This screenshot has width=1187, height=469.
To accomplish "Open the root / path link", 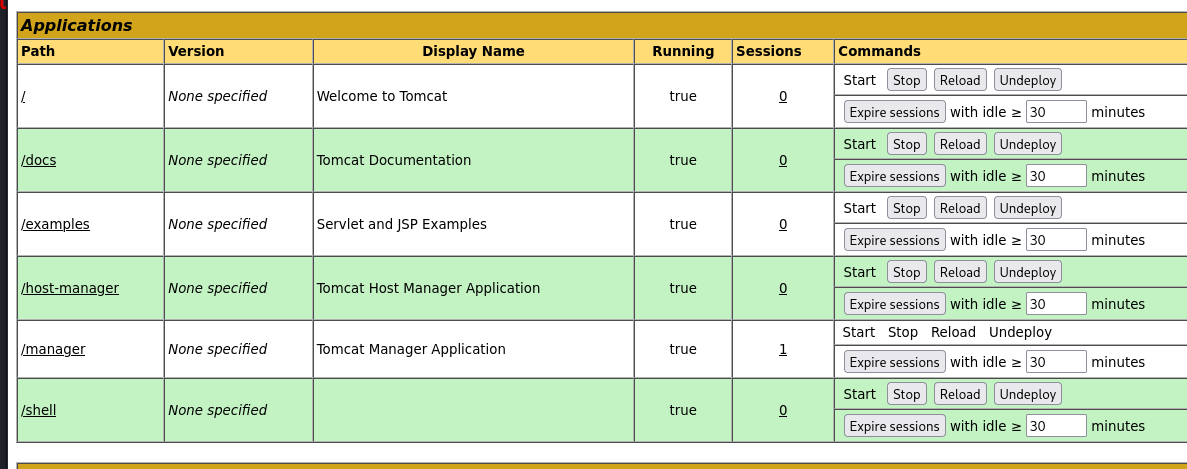I will (24, 96).
